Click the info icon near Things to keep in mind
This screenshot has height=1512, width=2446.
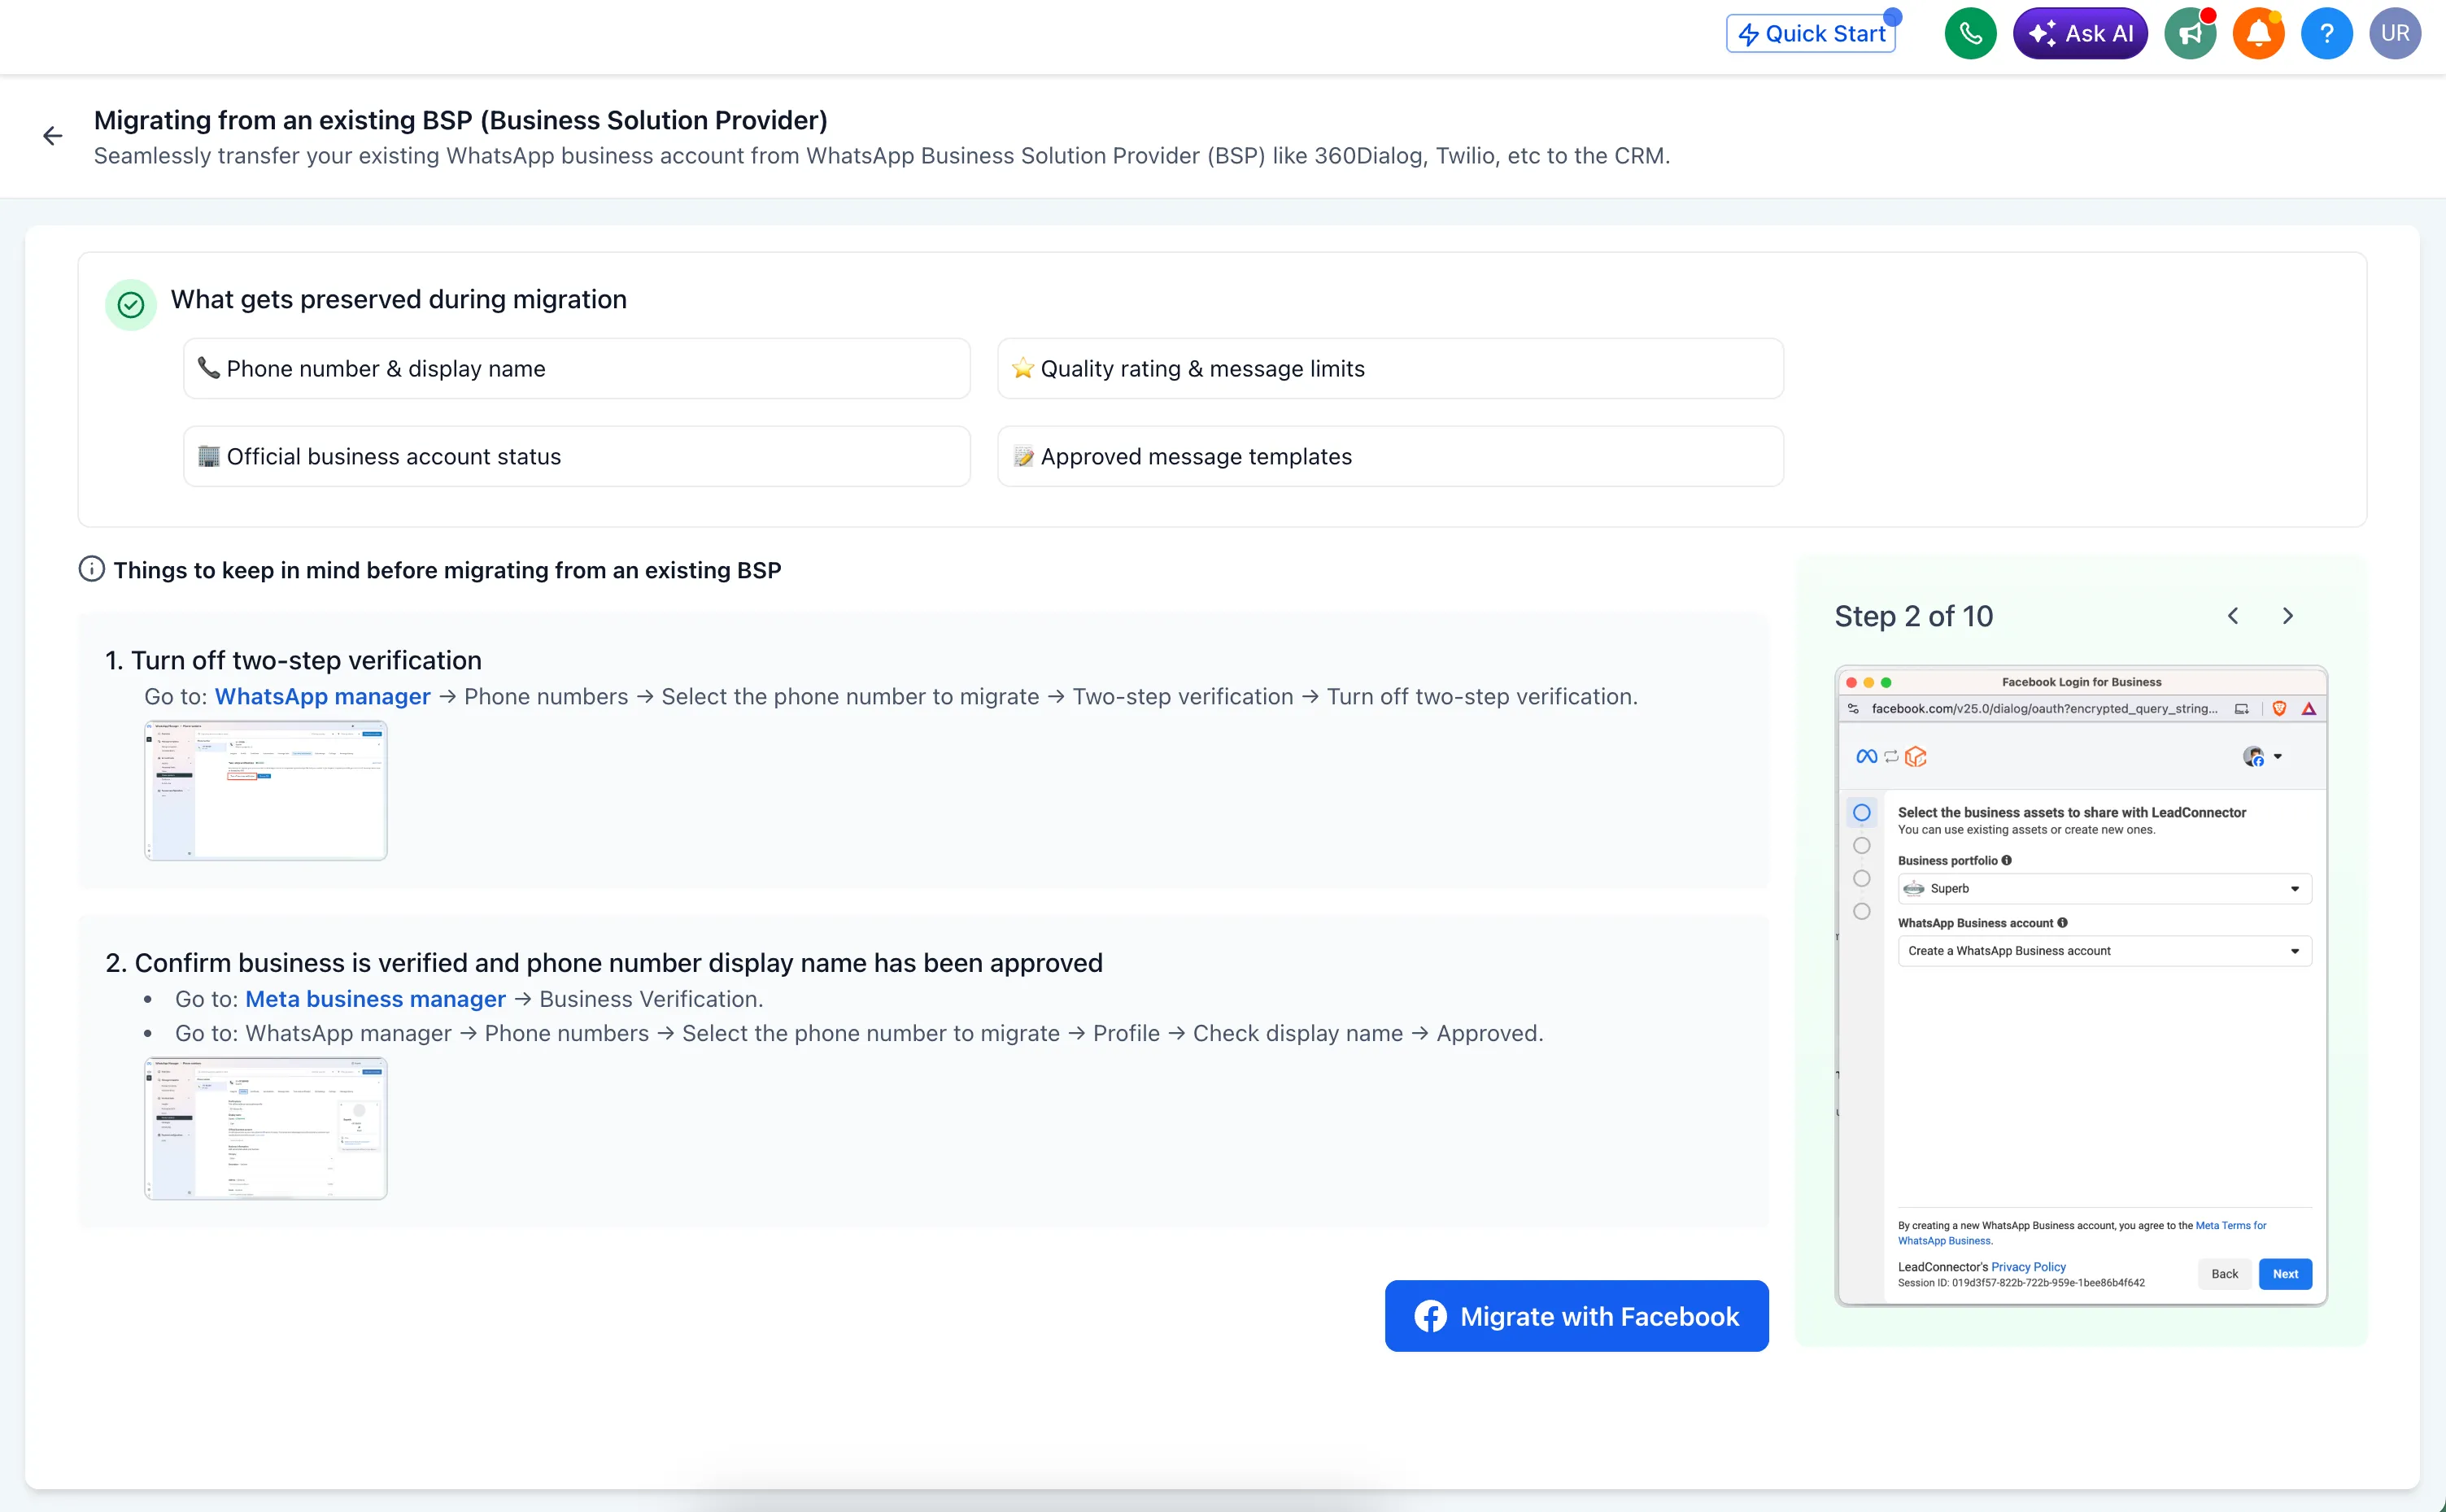pos(91,570)
